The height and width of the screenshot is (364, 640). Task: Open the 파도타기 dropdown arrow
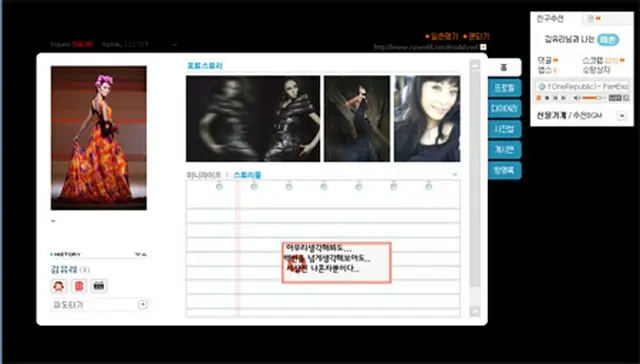click(x=142, y=304)
